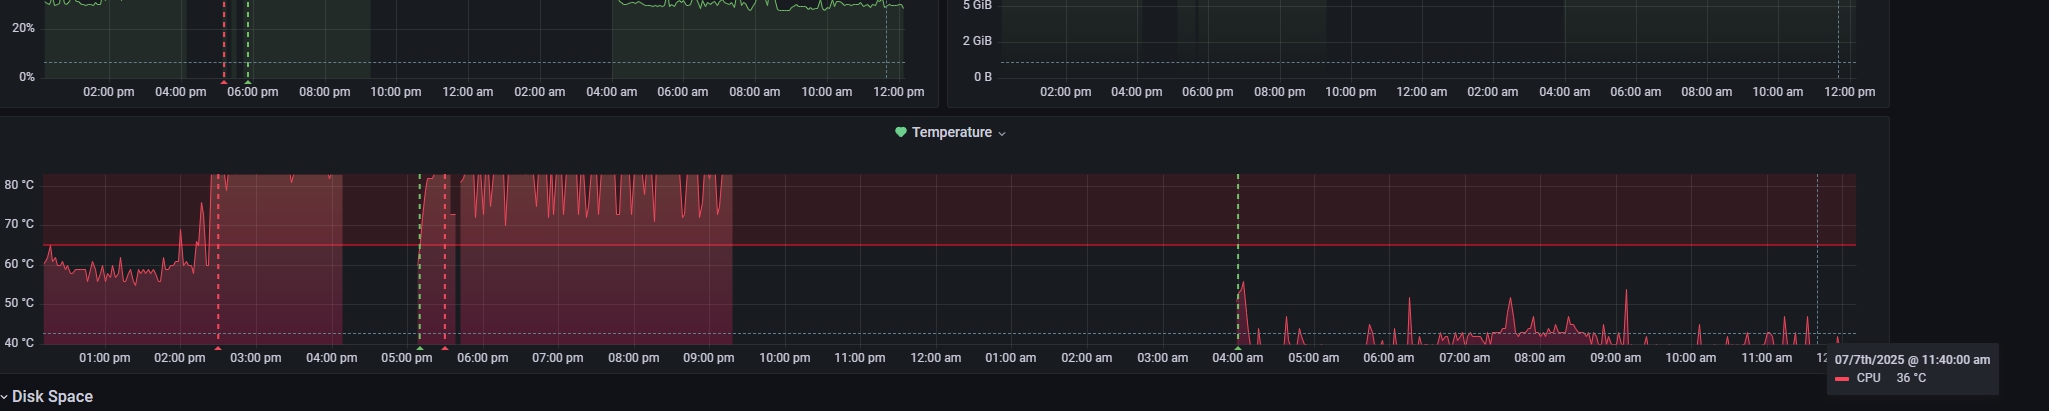The image size is (2049, 411).
Task: Click the 02:00 pm label under the percentage graph
Action: [108, 92]
